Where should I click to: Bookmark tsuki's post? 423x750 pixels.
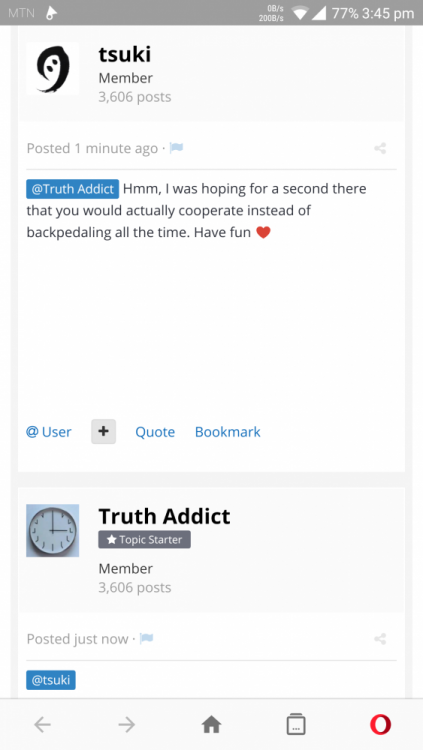(228, 432)
